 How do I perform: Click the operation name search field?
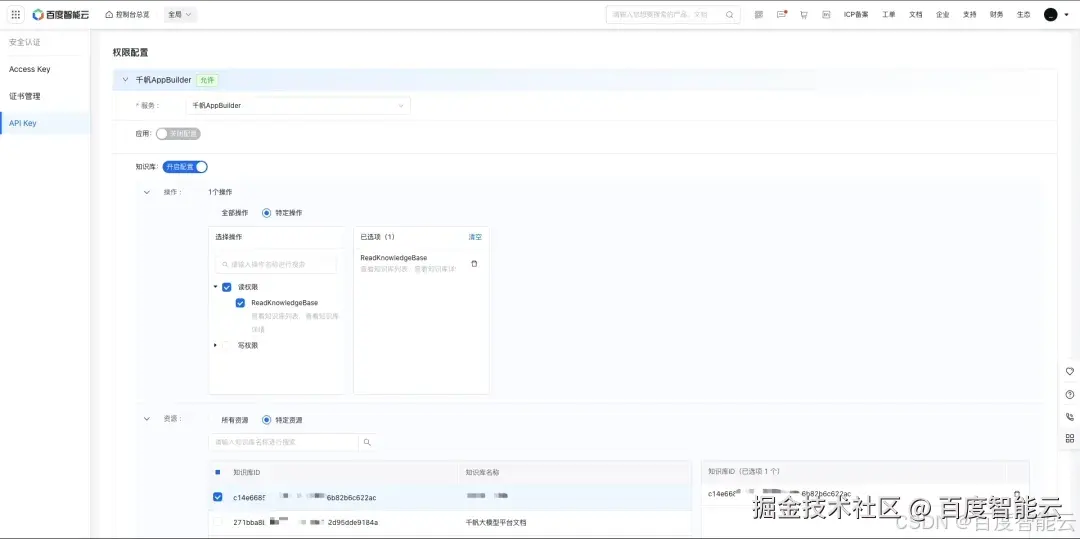tap(276, 264)
